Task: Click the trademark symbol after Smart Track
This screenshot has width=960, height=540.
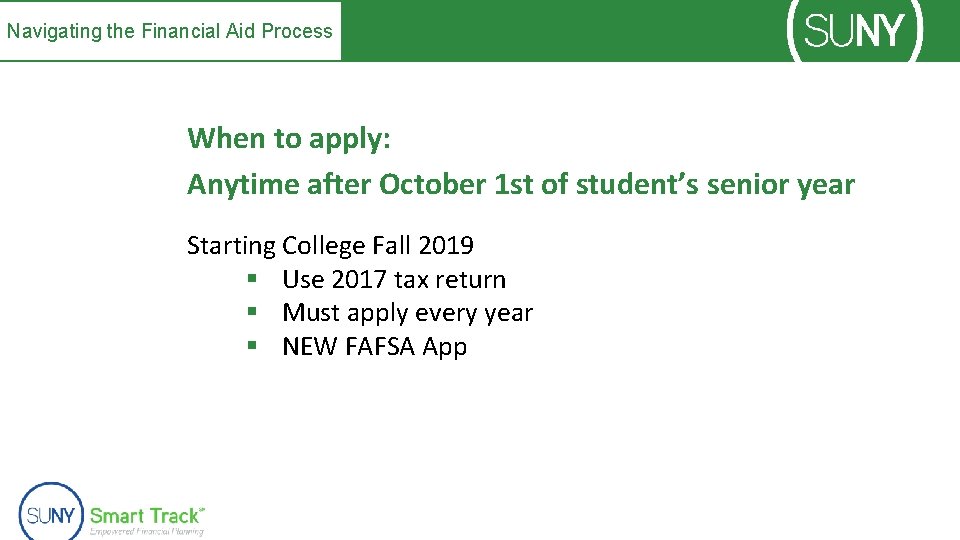Action: point(203,509)
